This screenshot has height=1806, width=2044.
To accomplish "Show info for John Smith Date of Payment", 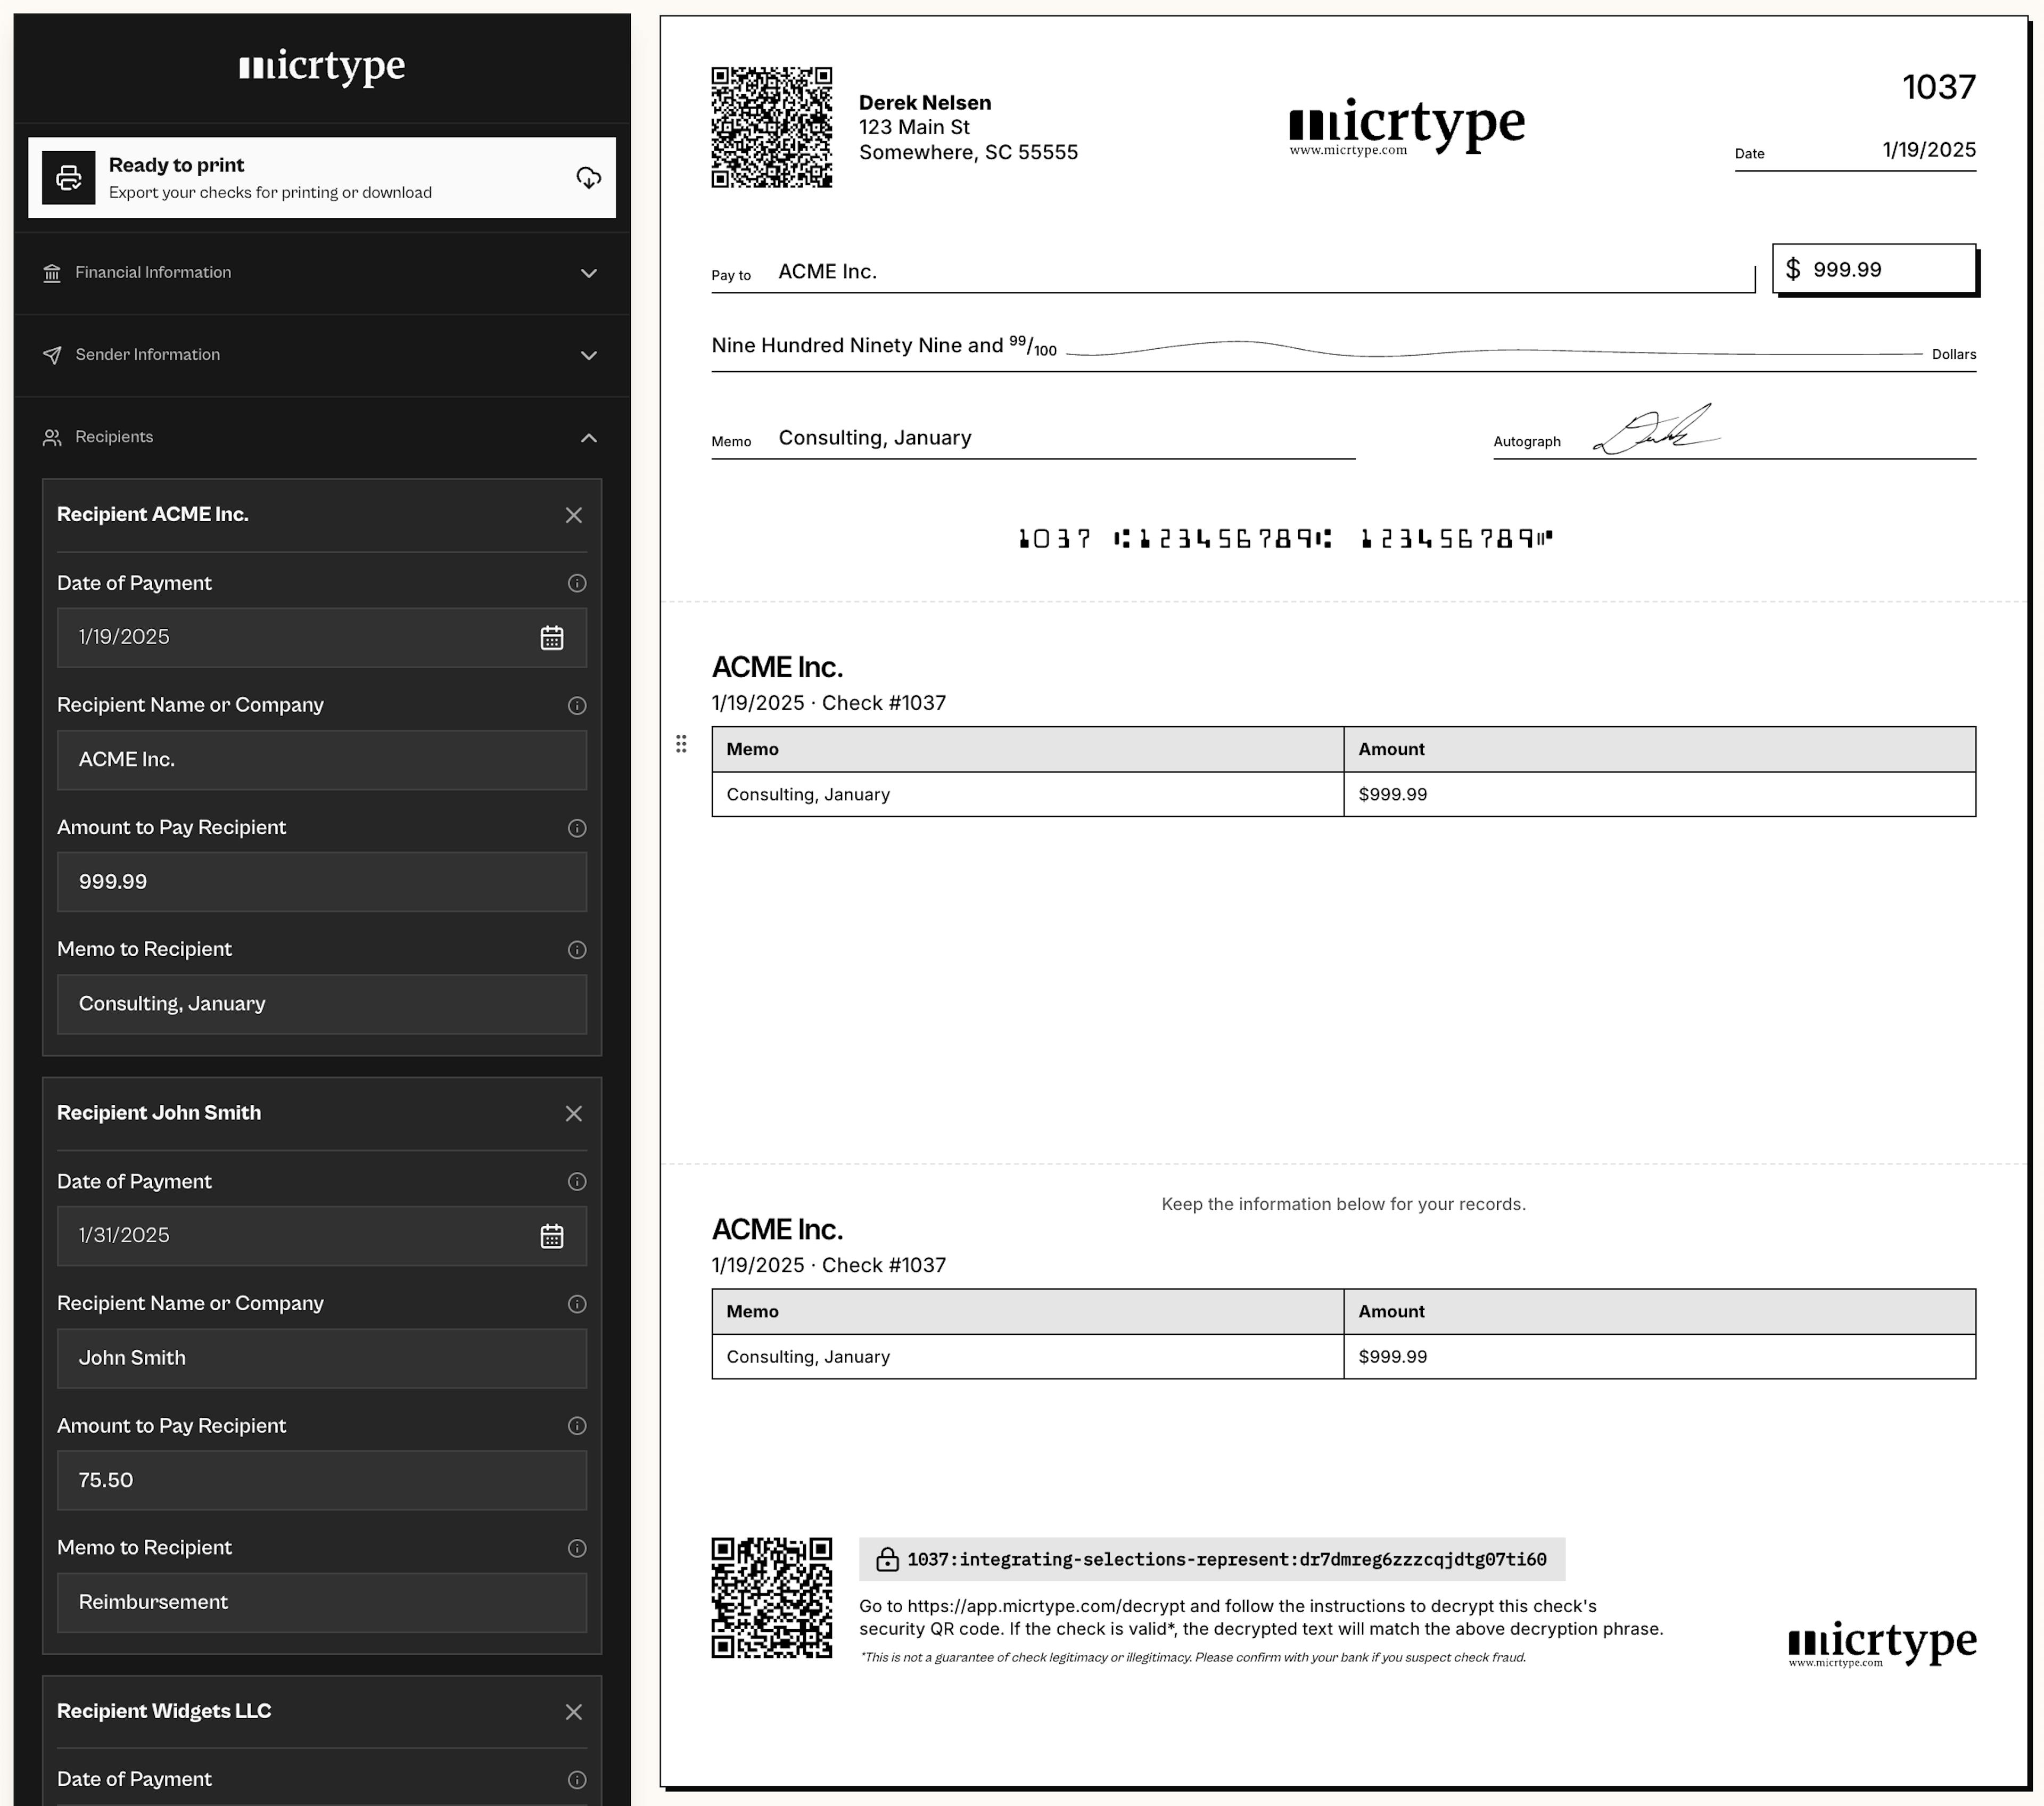I will [577, 1182].
